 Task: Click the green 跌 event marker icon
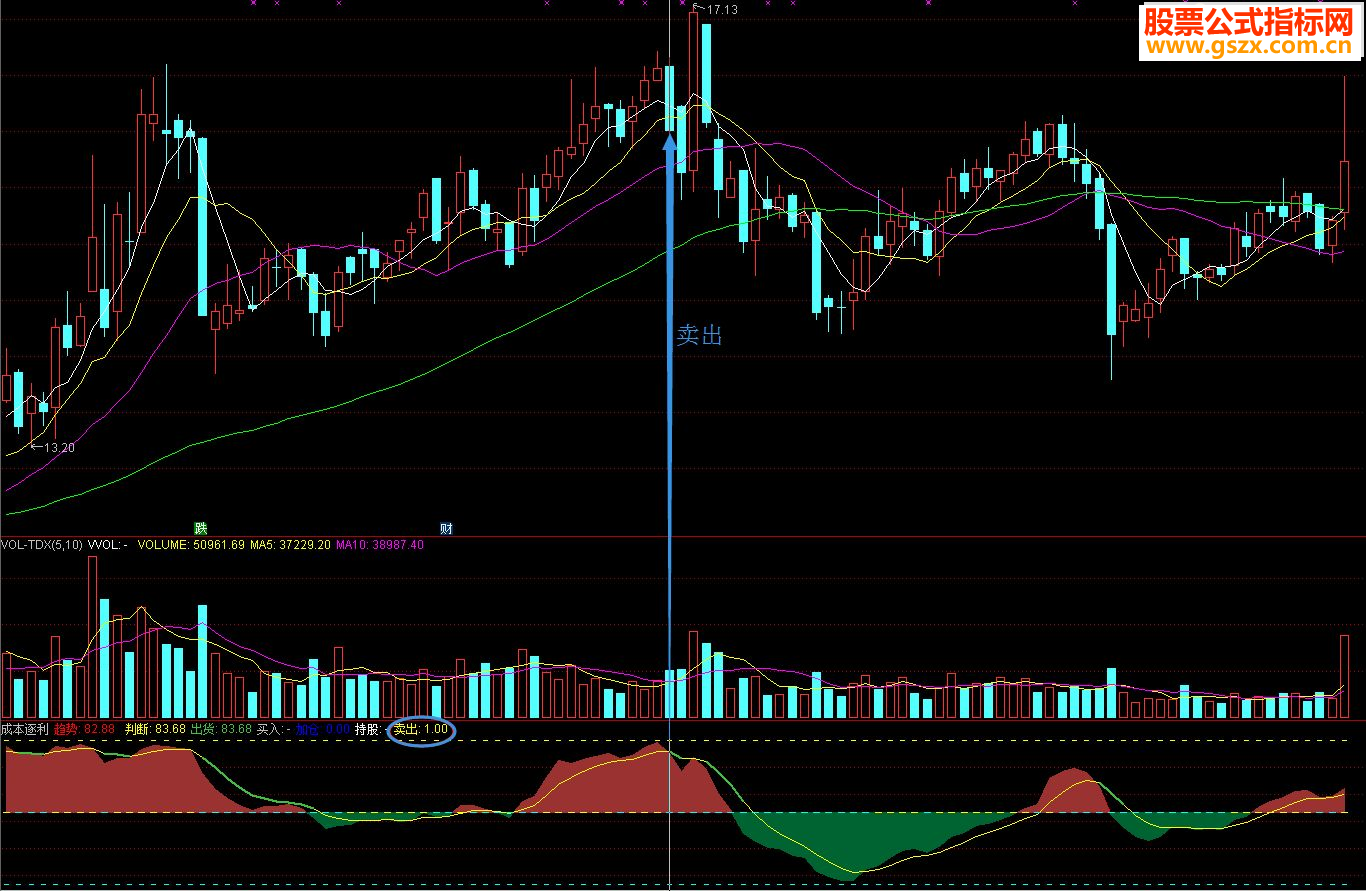[201, 528]
